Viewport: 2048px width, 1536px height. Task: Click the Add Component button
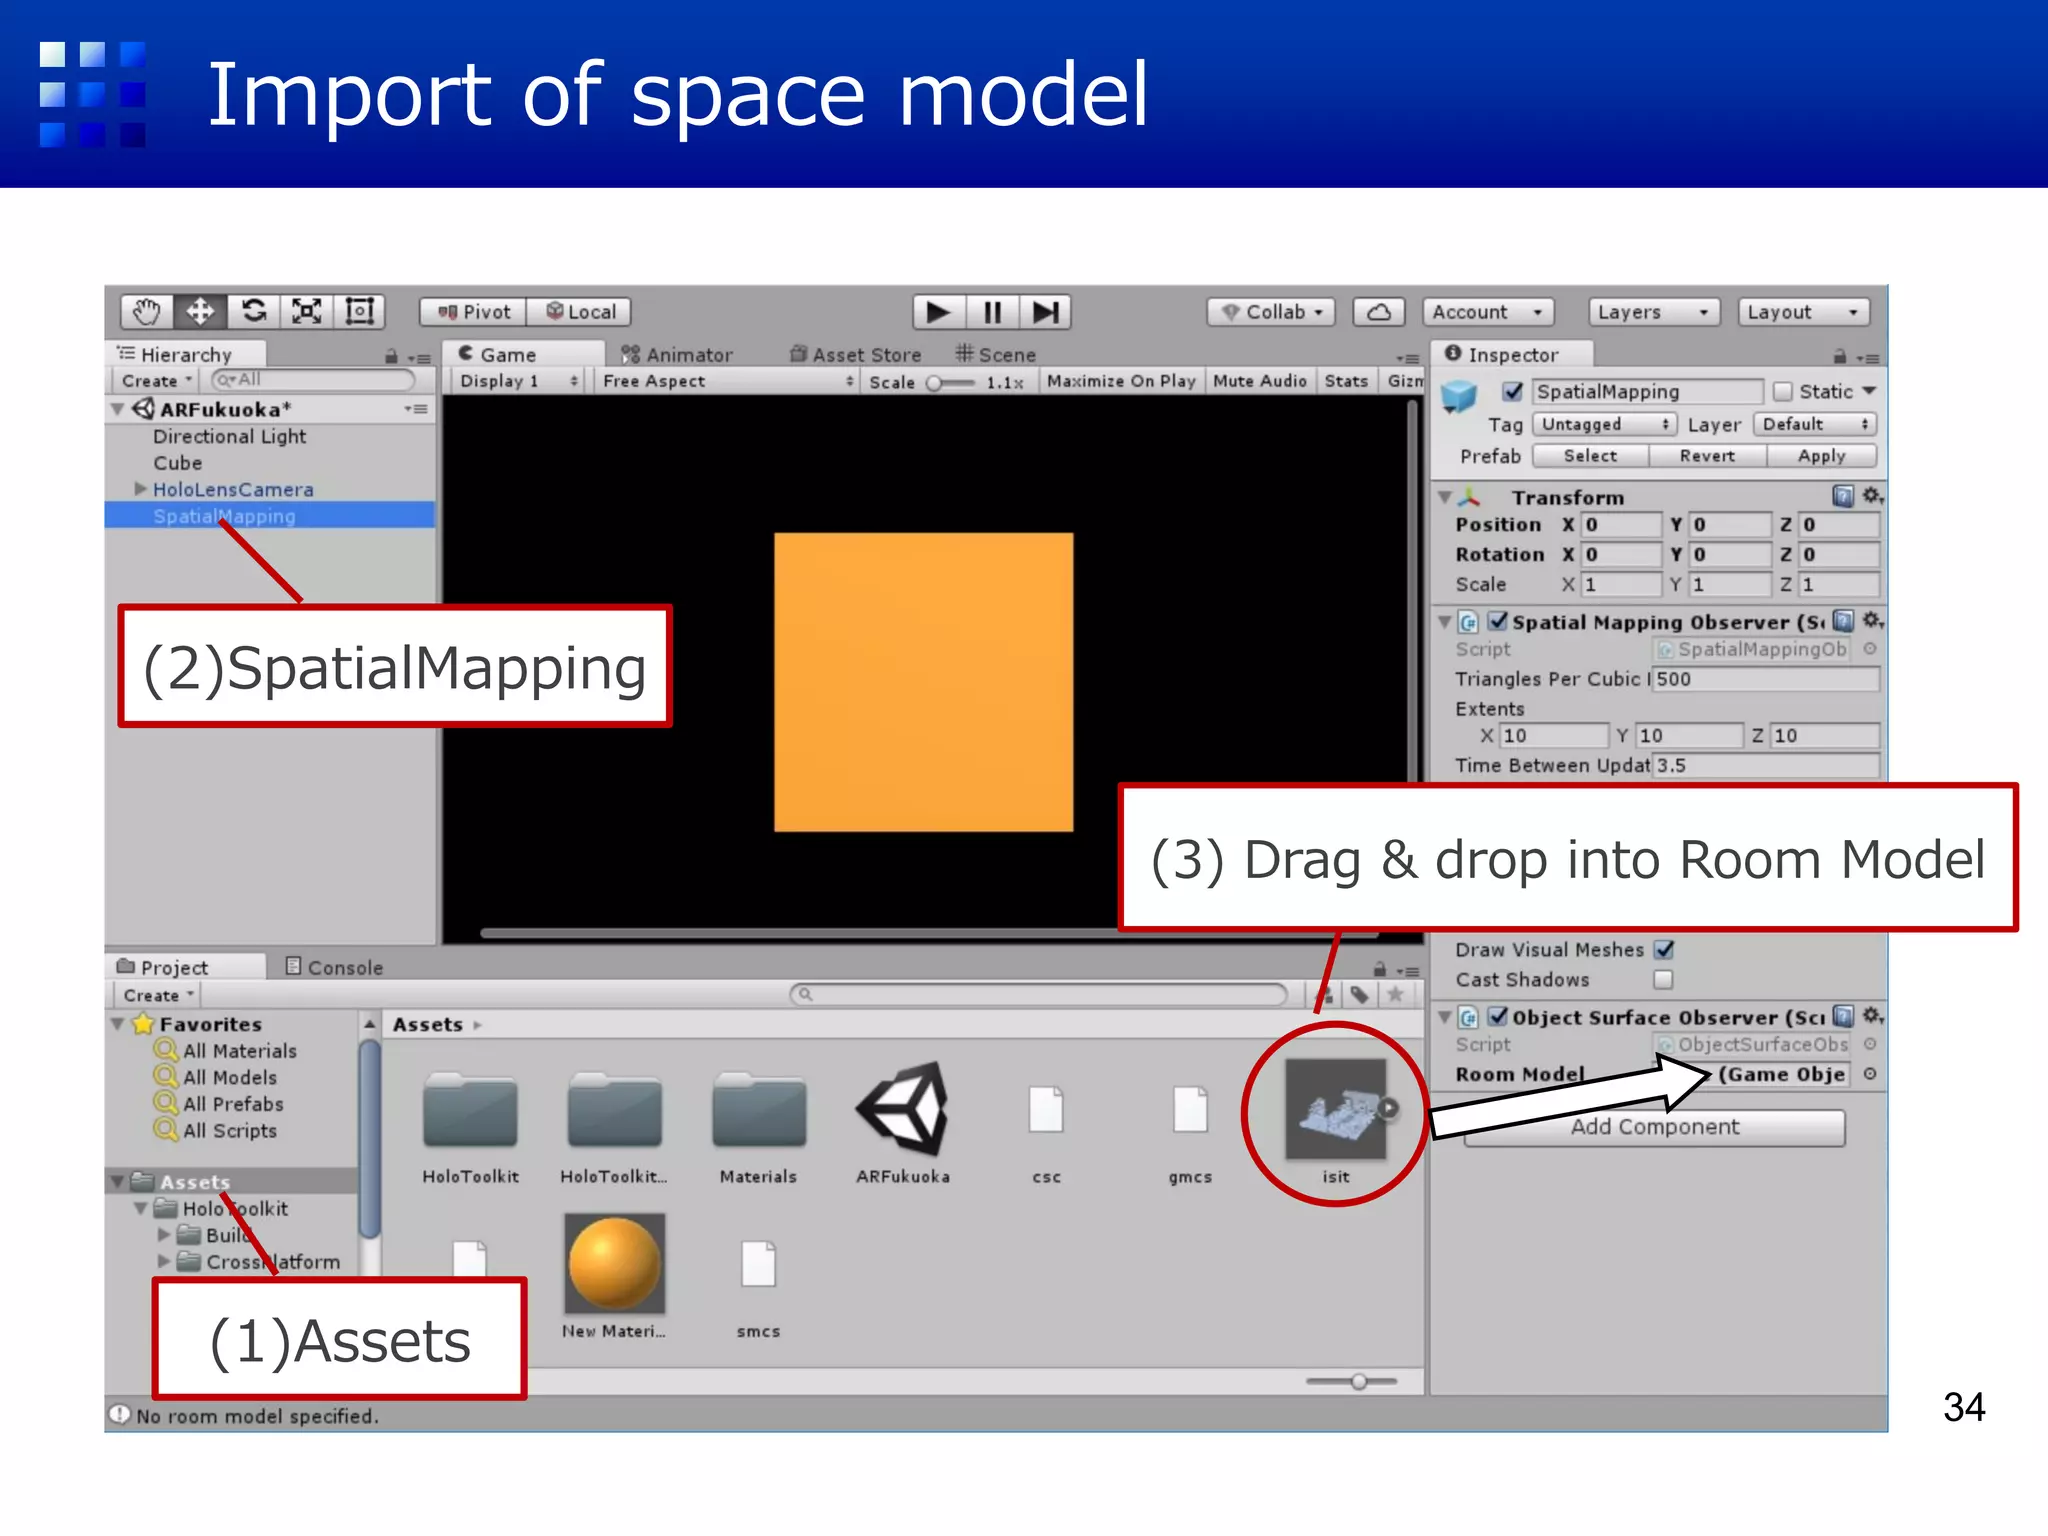coord(1654,1127)
